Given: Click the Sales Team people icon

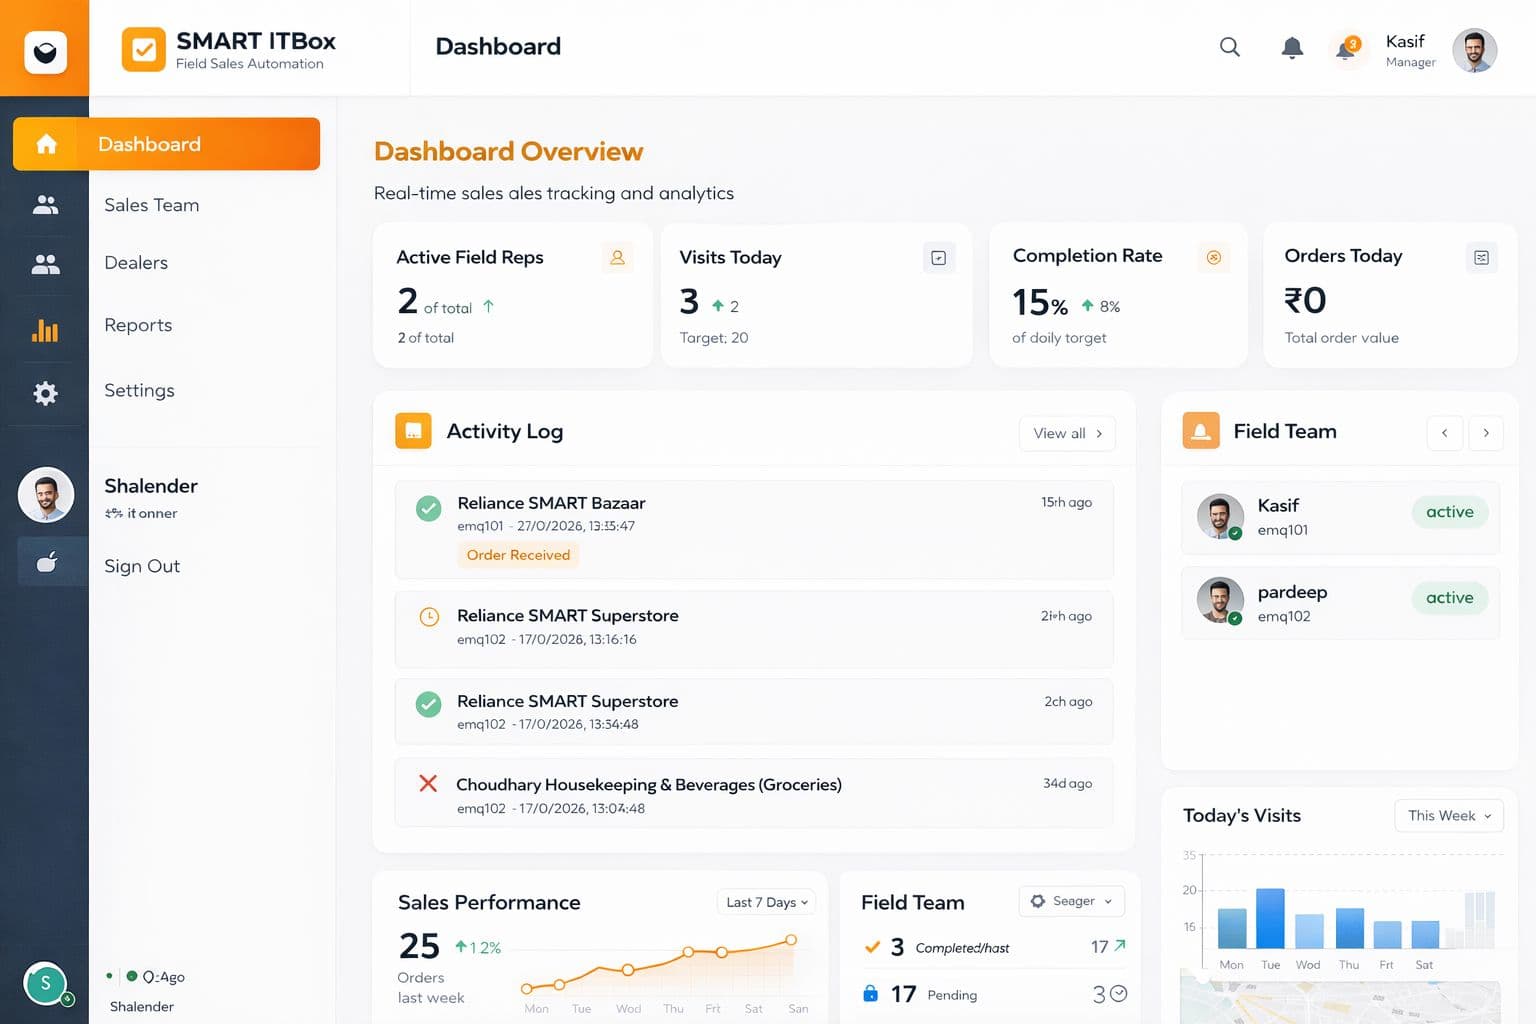Looking at the screenshot, I should pos(45,205).
